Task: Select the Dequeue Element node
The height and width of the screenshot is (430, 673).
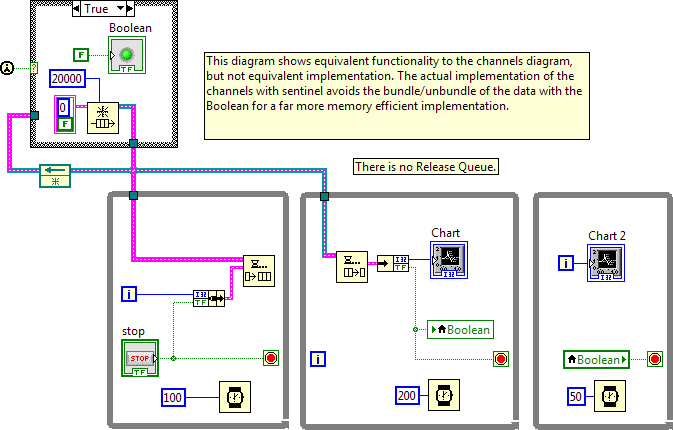Action: [x=352, y=266]
